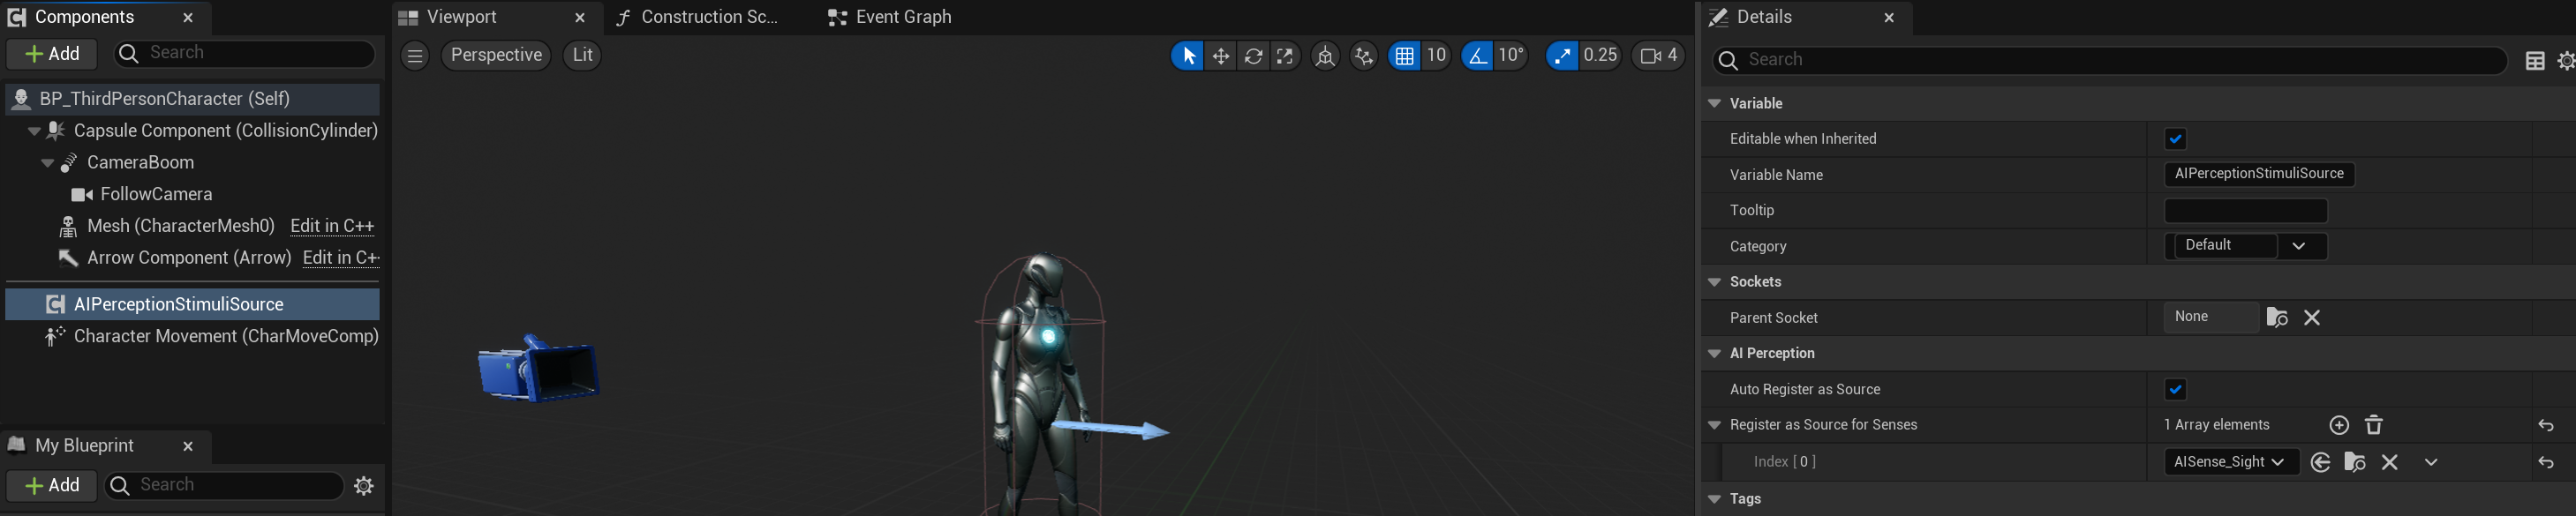
Task: Open the surface snapping options icon
Action: pyautogui.click(x=1364, y=56)
